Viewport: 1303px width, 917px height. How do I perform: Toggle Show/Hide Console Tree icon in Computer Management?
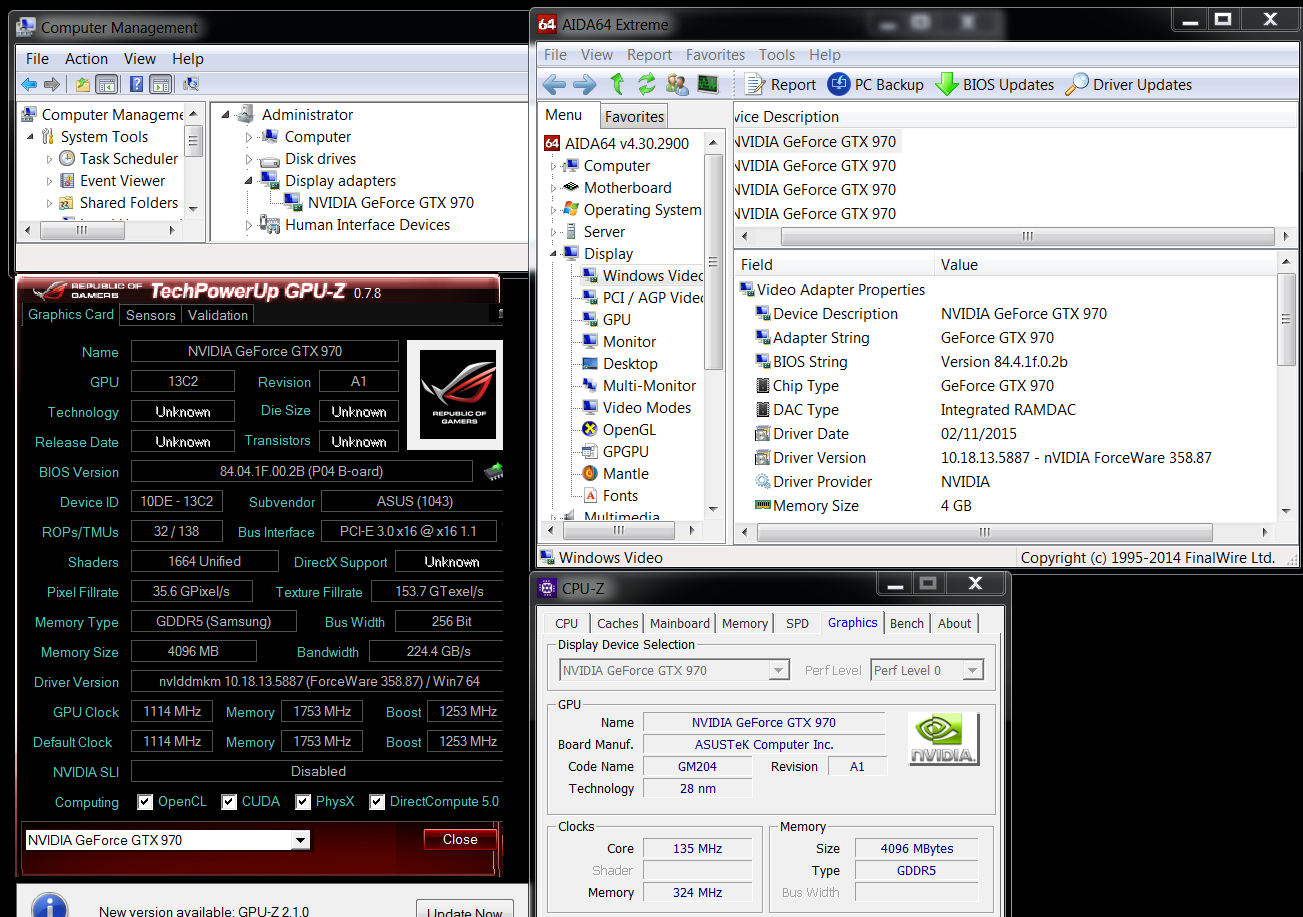[106, 85]
